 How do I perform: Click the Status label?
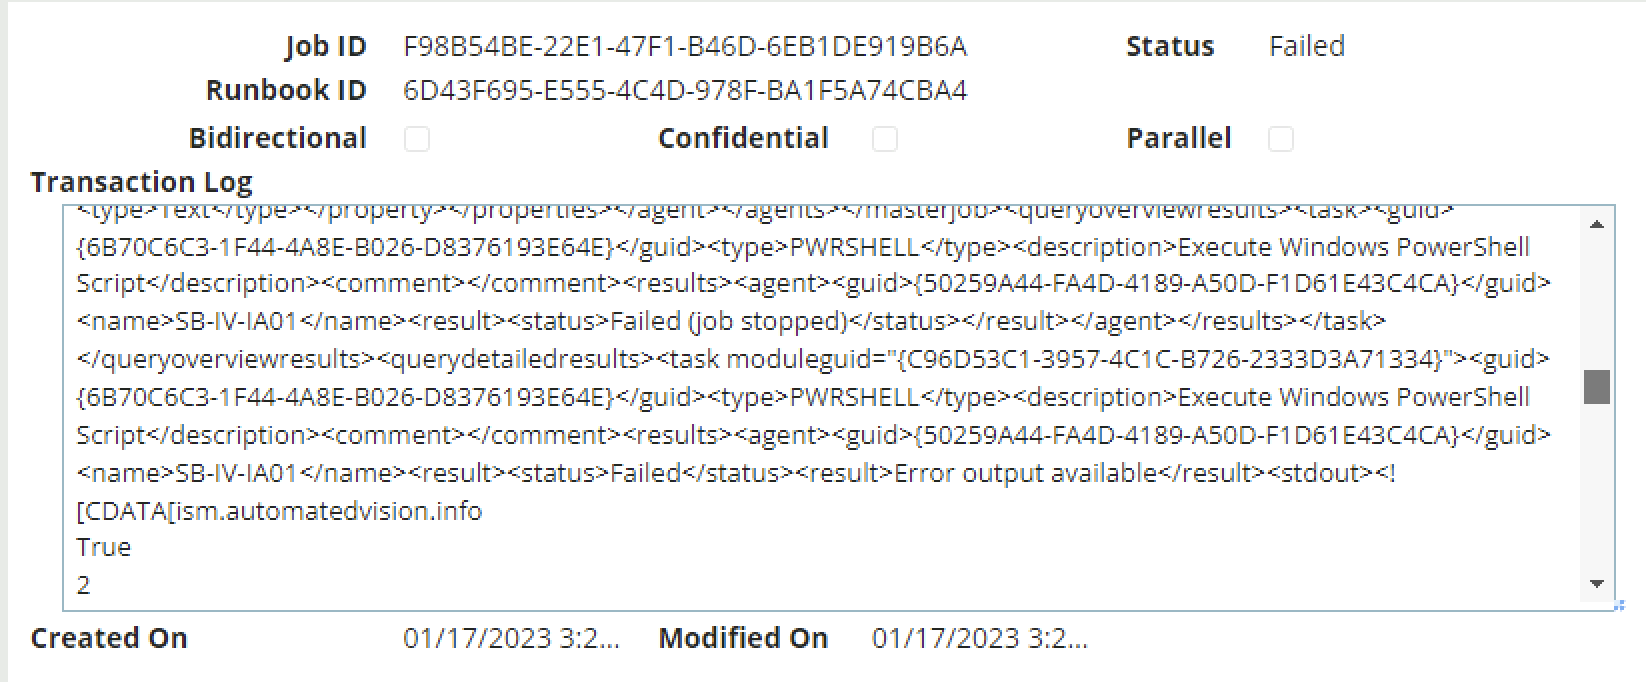pos(1170,46)
